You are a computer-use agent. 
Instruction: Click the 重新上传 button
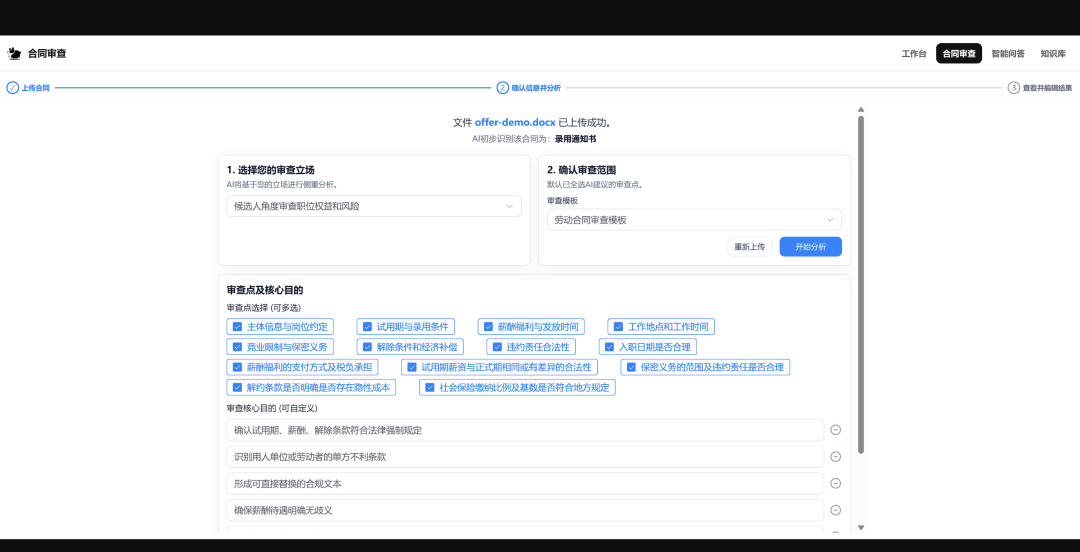click(749, 247)
